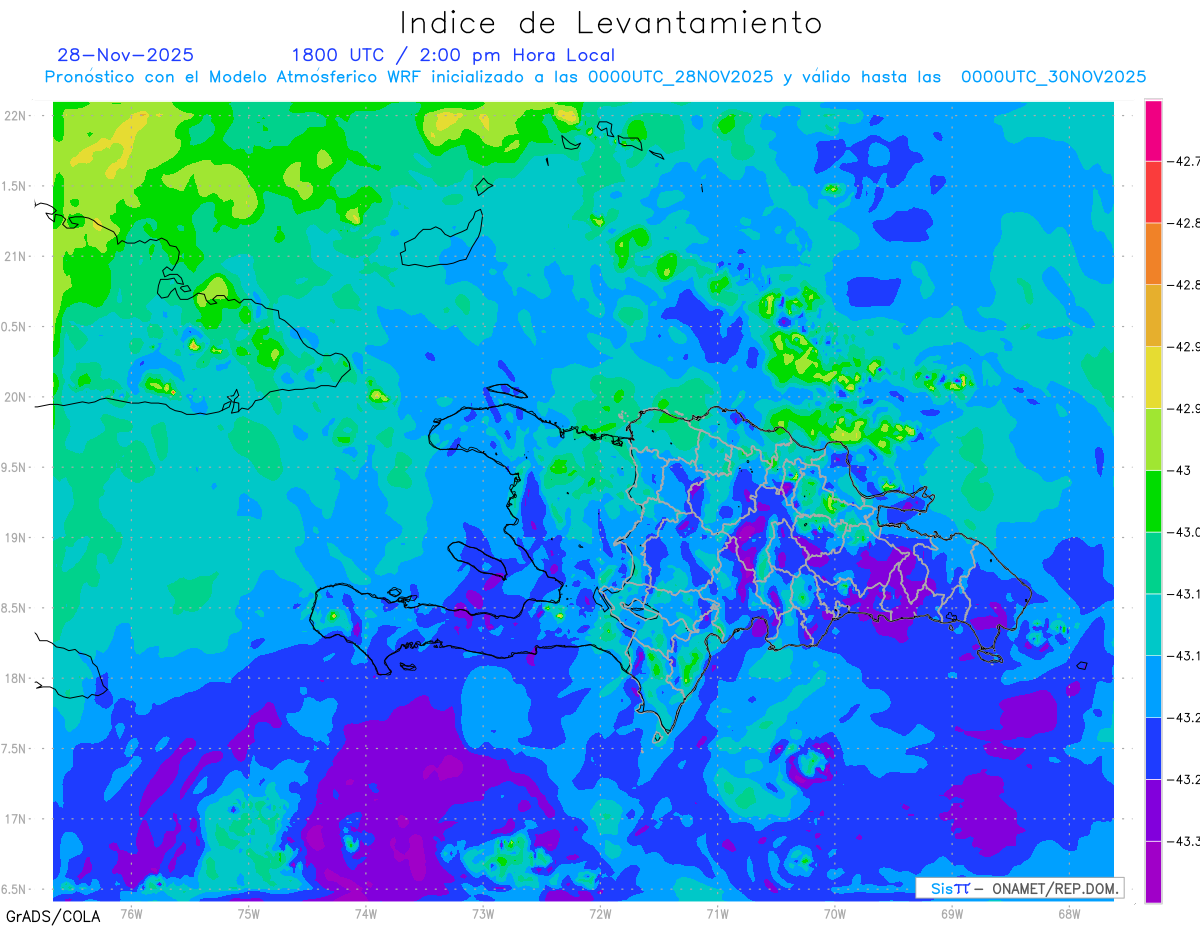Click the 70W longitude label
This screenshot has width=1200, height=927.
coord(834,912)
